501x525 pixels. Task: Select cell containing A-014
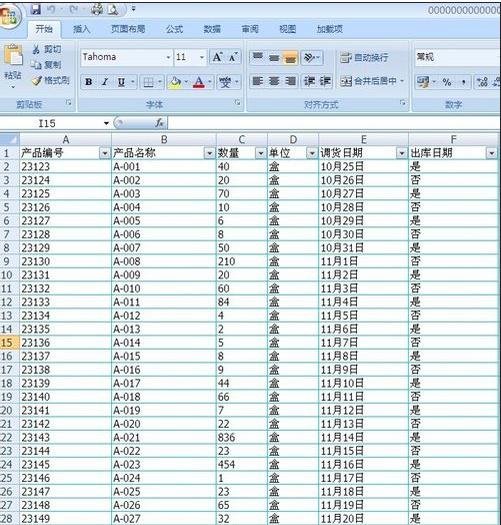(x=164, y=343)
